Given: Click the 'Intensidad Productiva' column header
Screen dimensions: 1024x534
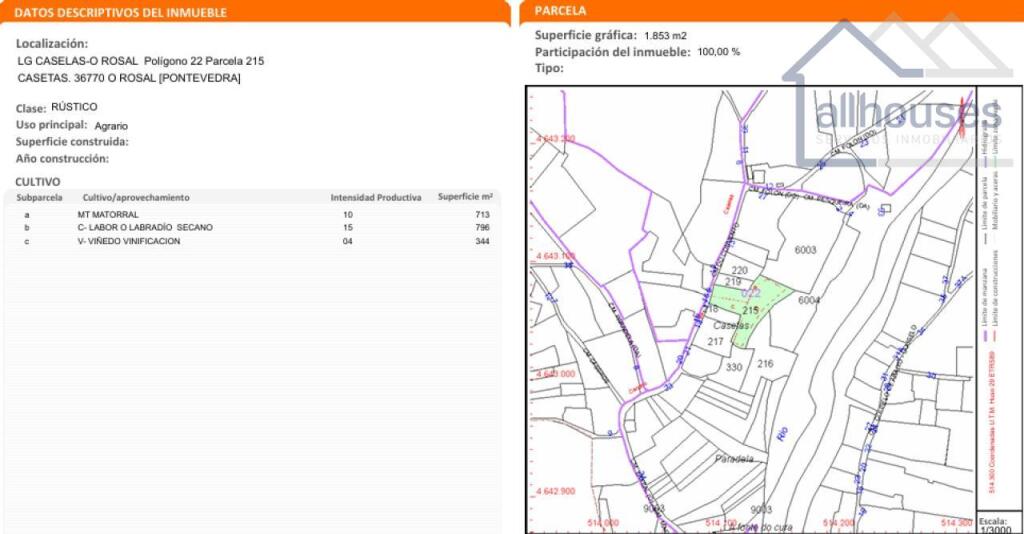Looking at the screenshot, I should (376, 197).
